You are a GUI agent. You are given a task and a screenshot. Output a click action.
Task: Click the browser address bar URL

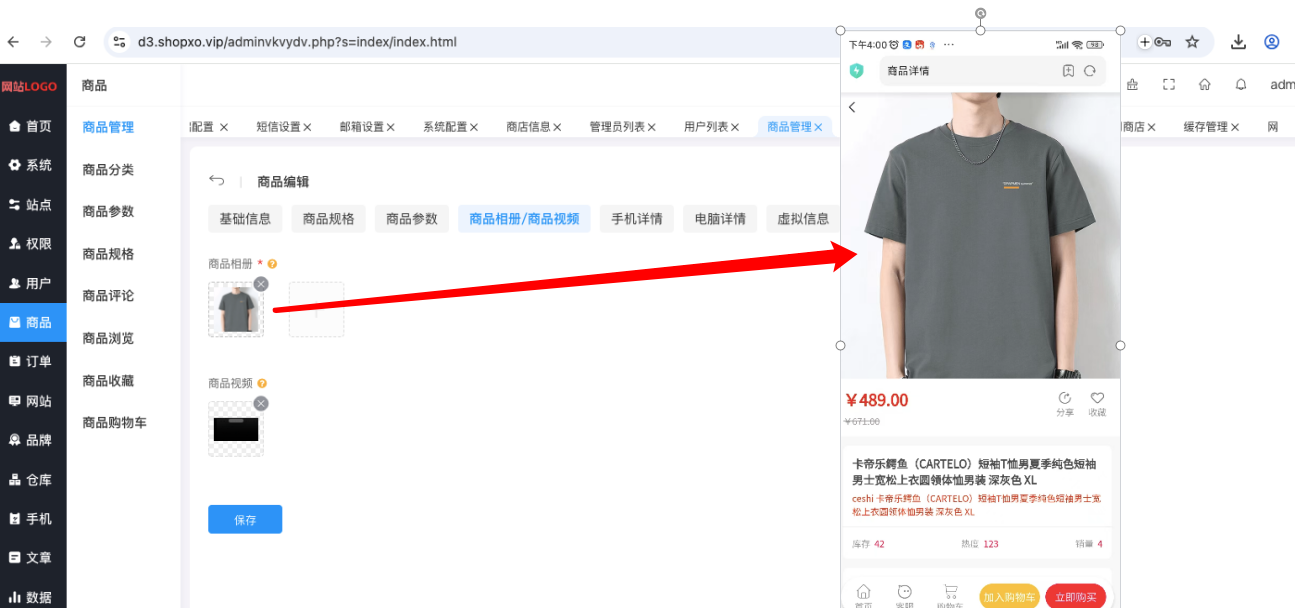297,42
